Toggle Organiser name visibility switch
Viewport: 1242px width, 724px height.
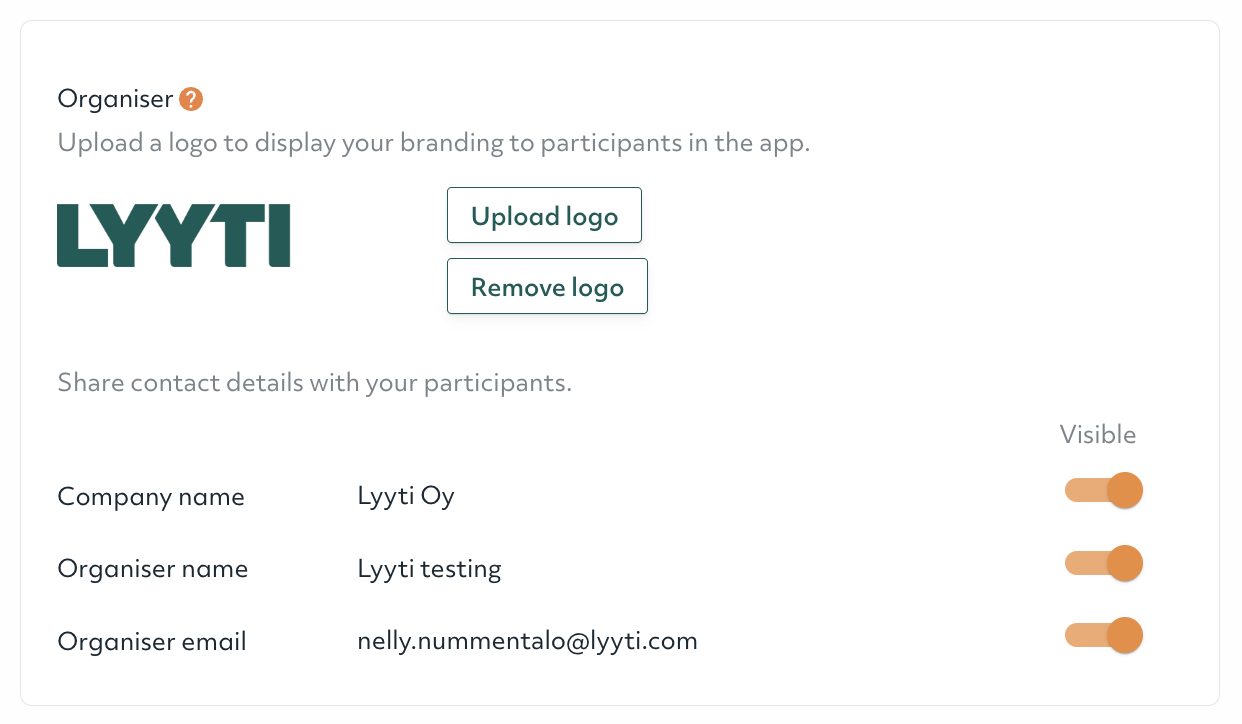click(1103, 564)
